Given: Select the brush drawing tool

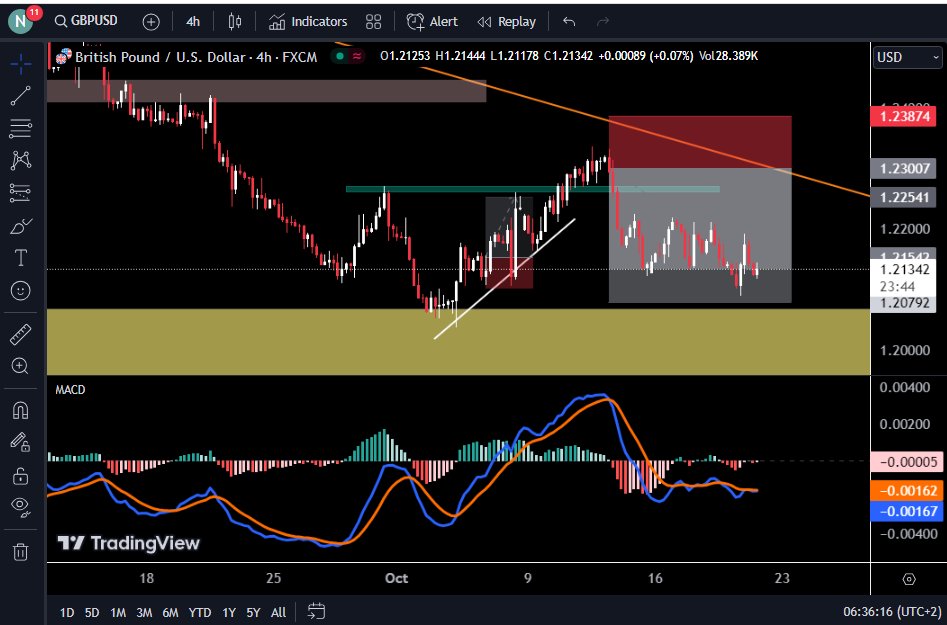Looking at the screenshot, I should point(21,226).
